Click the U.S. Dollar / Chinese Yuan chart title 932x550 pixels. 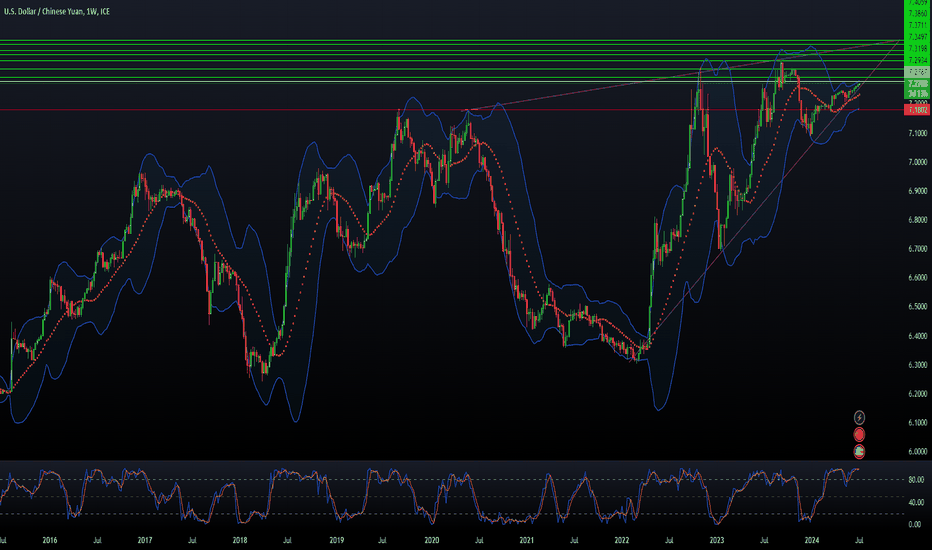[57, 11]
